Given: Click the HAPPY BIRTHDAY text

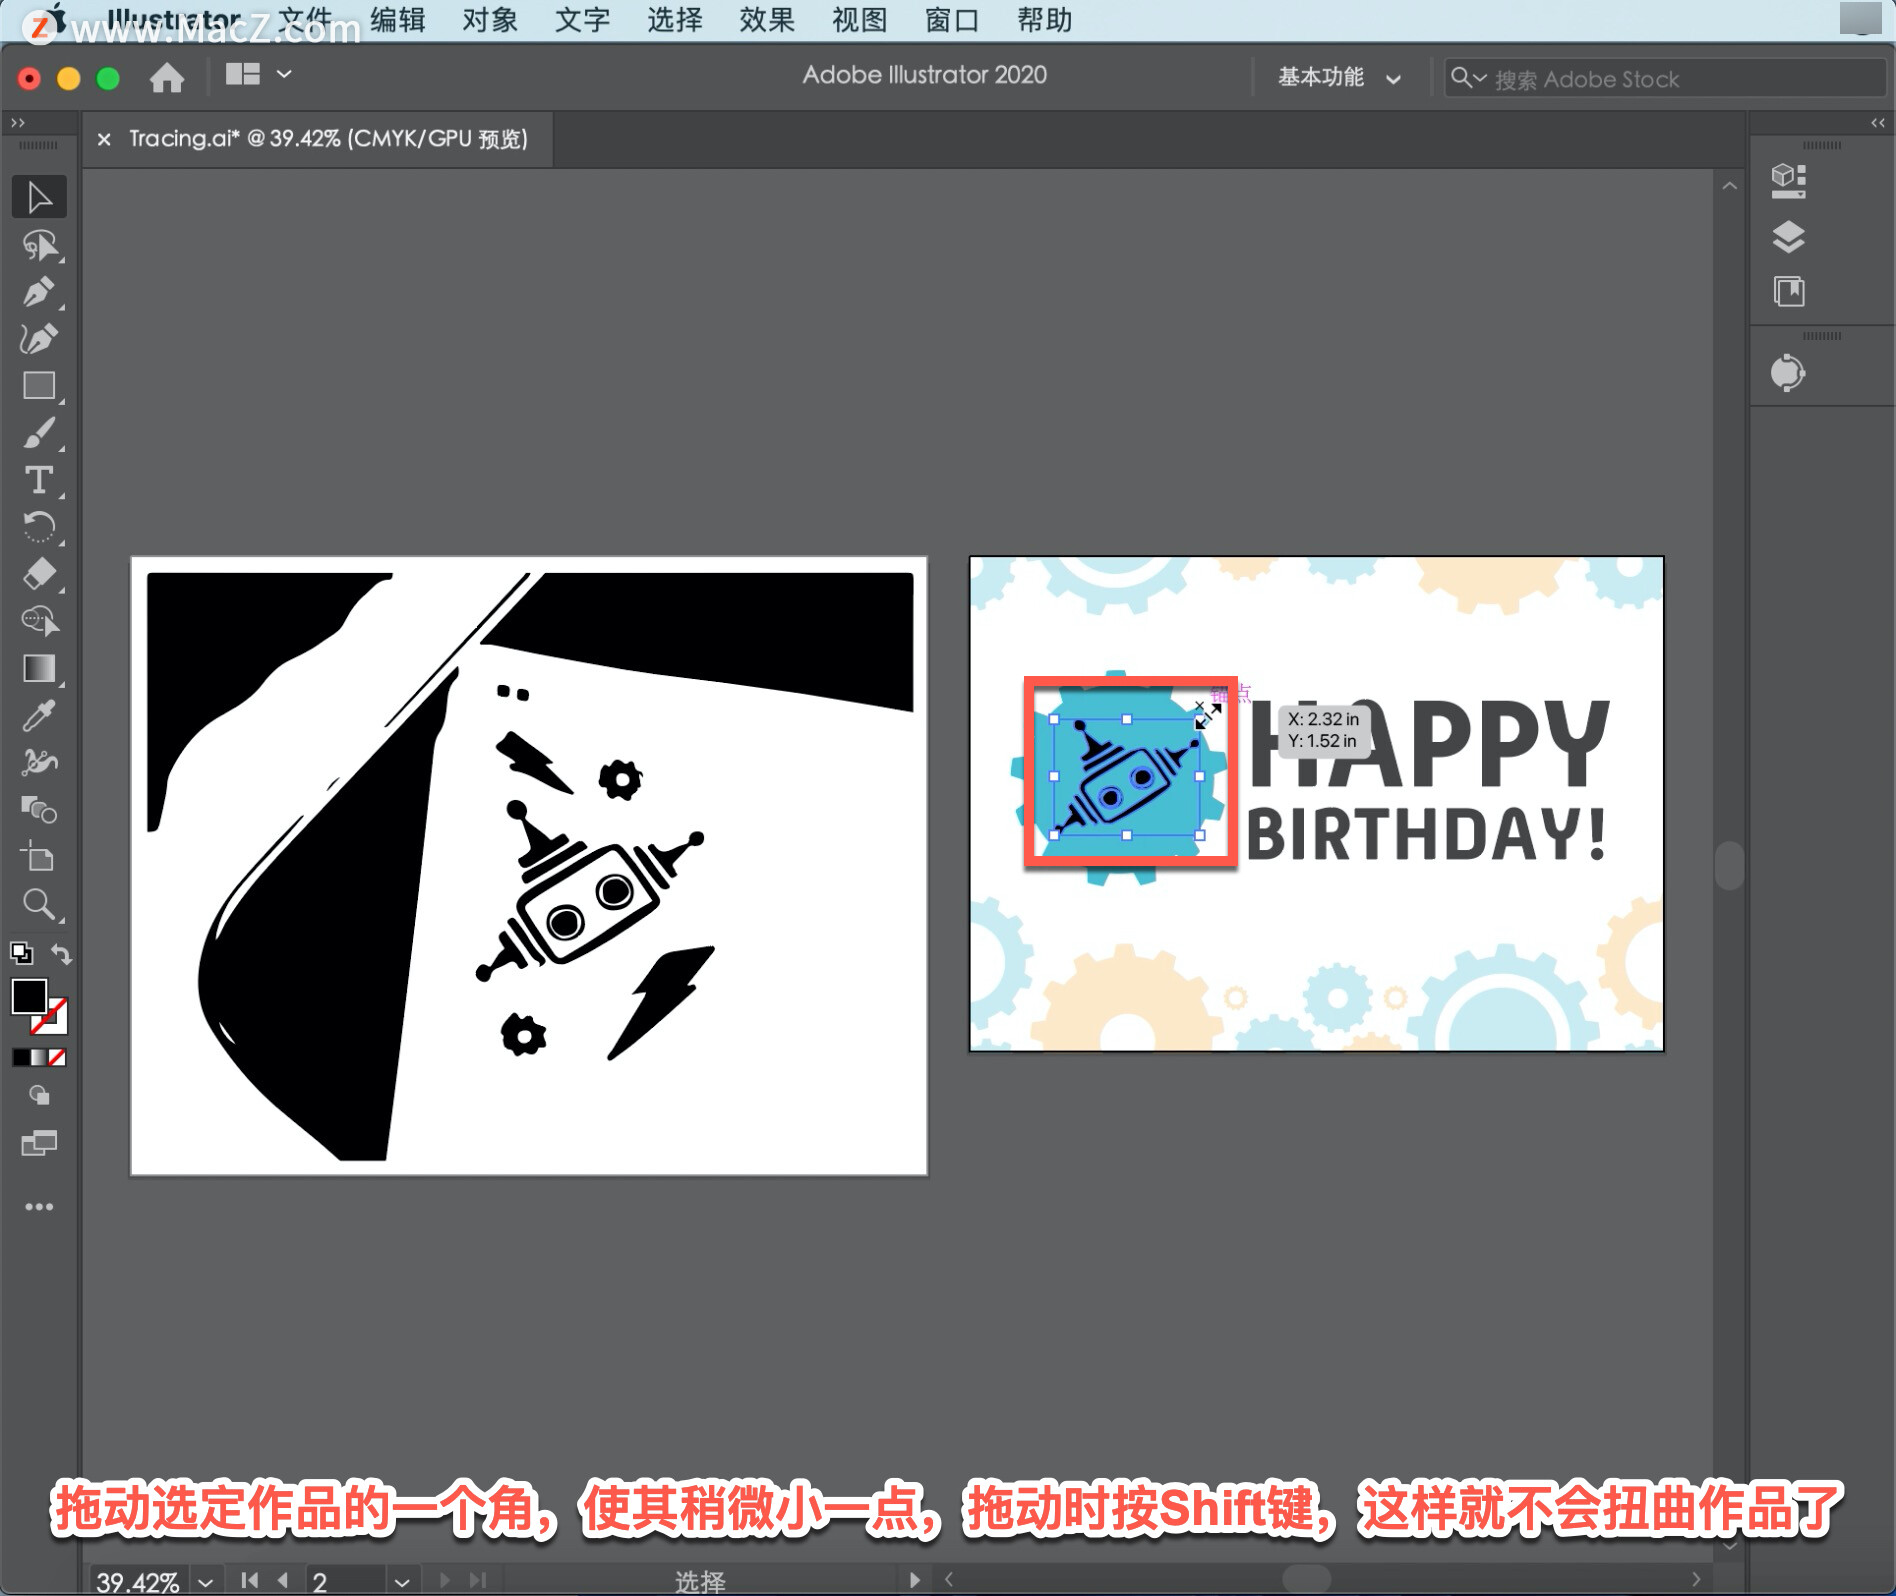Looking at the screenshot, I should (x=1429, y=780).
